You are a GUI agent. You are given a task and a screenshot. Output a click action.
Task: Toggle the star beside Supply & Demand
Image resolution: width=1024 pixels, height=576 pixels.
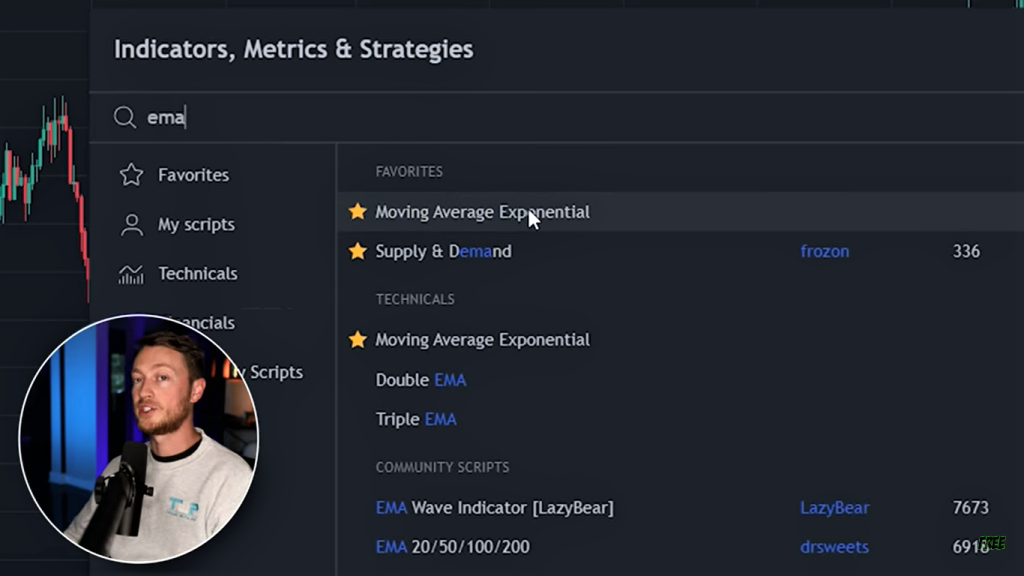pyautogui.click(x=357, y=252)
